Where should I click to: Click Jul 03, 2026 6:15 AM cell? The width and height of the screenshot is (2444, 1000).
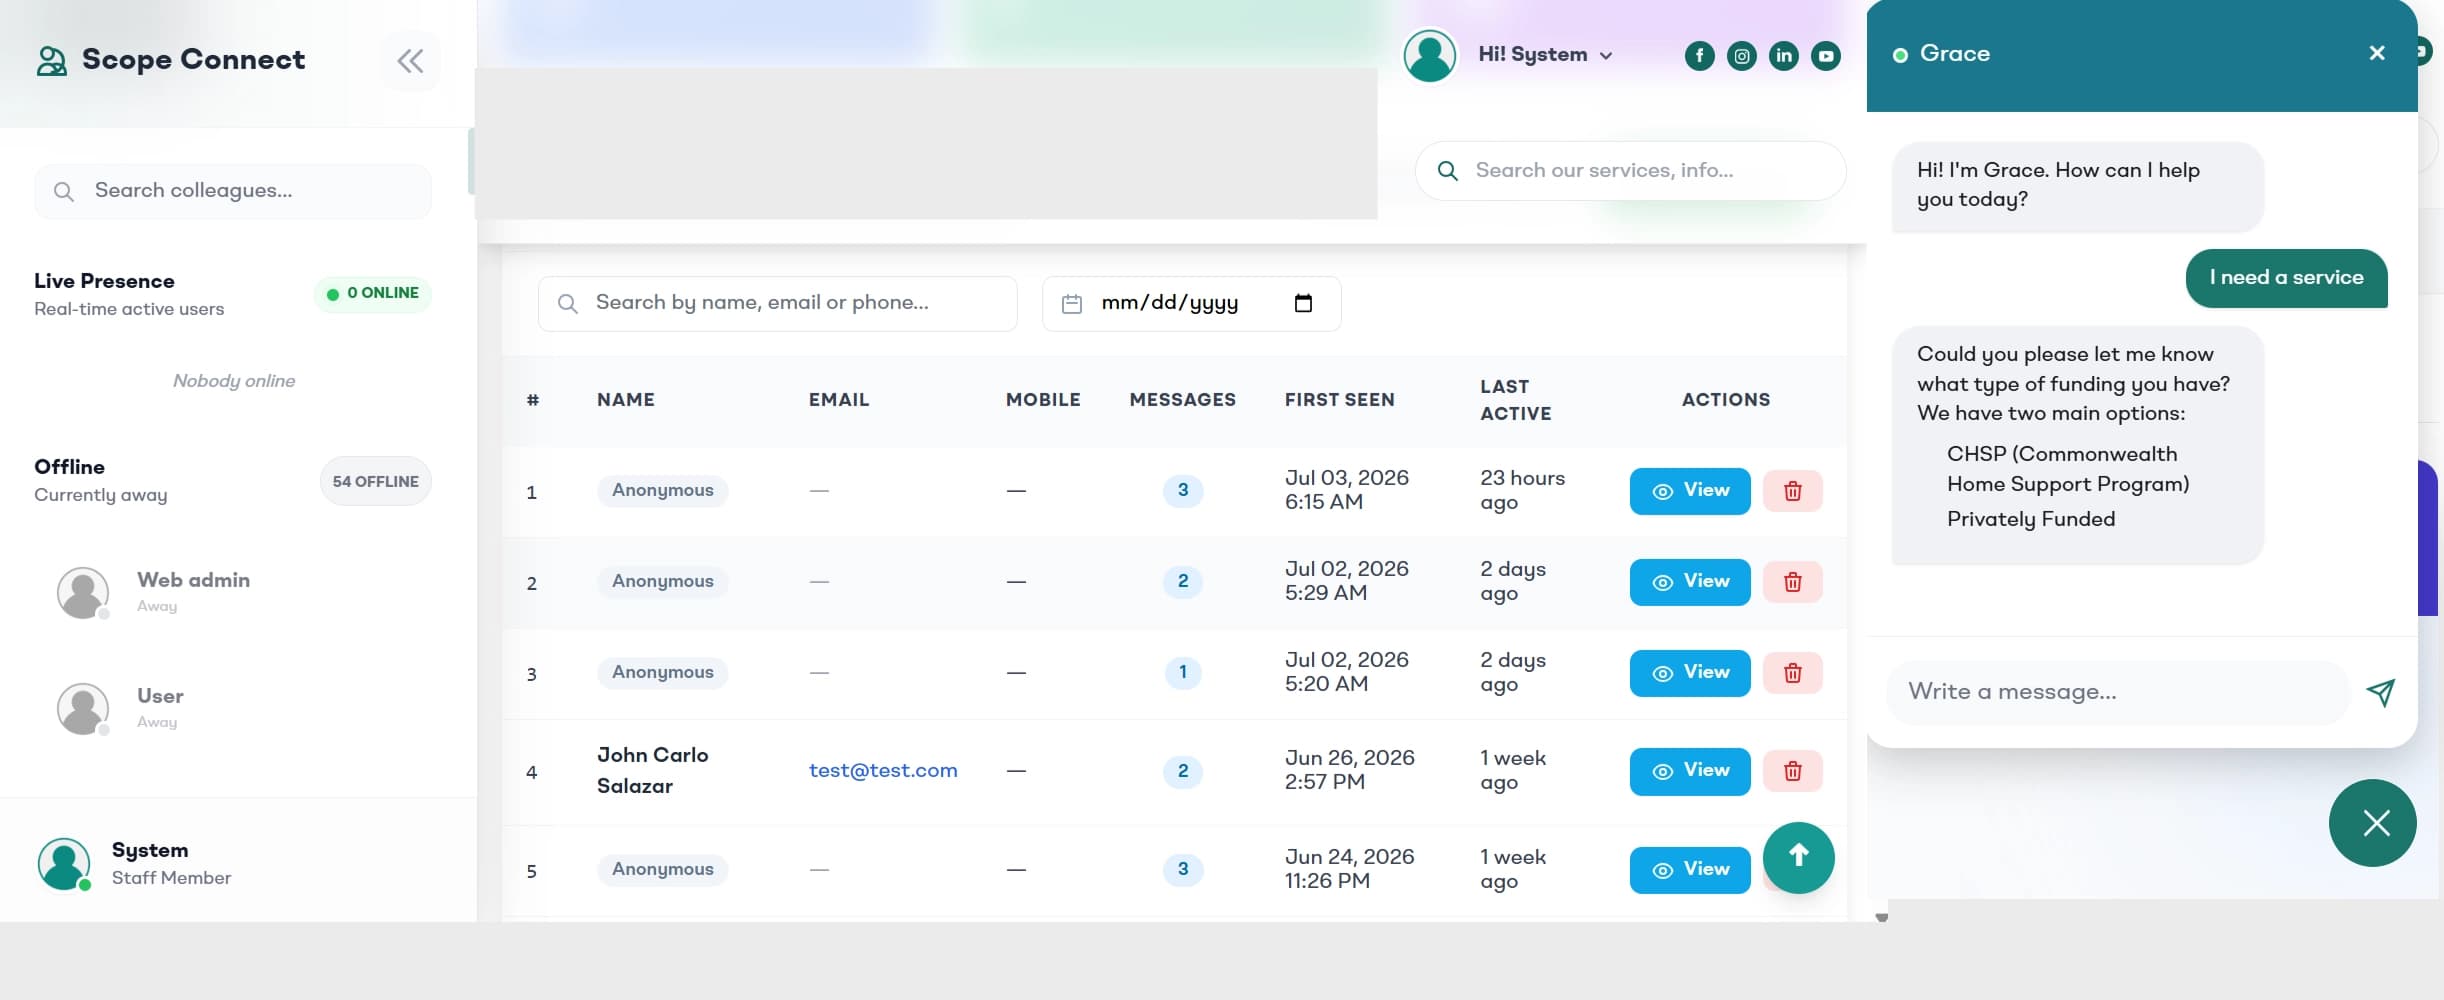click(1346, 490)
